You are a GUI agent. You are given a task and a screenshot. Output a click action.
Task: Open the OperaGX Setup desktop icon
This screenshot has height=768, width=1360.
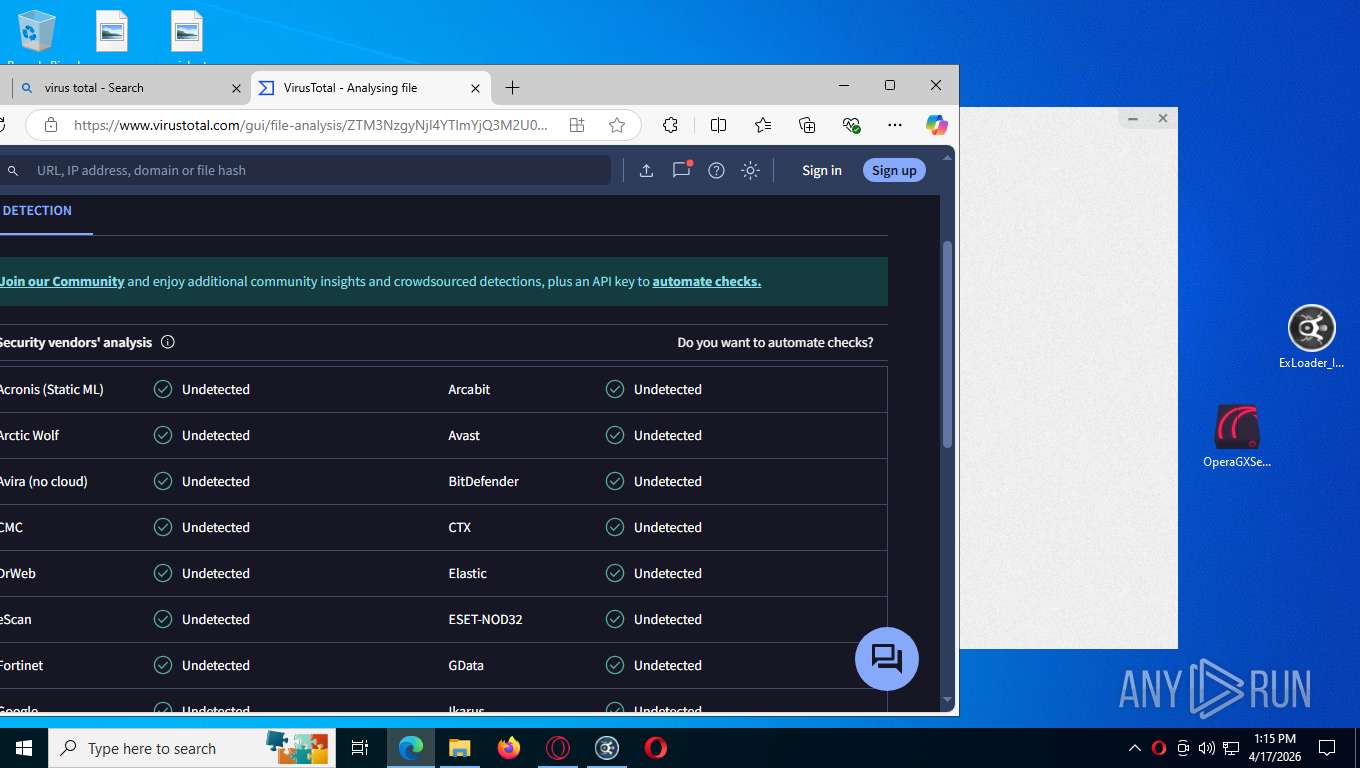[1237, 437]
